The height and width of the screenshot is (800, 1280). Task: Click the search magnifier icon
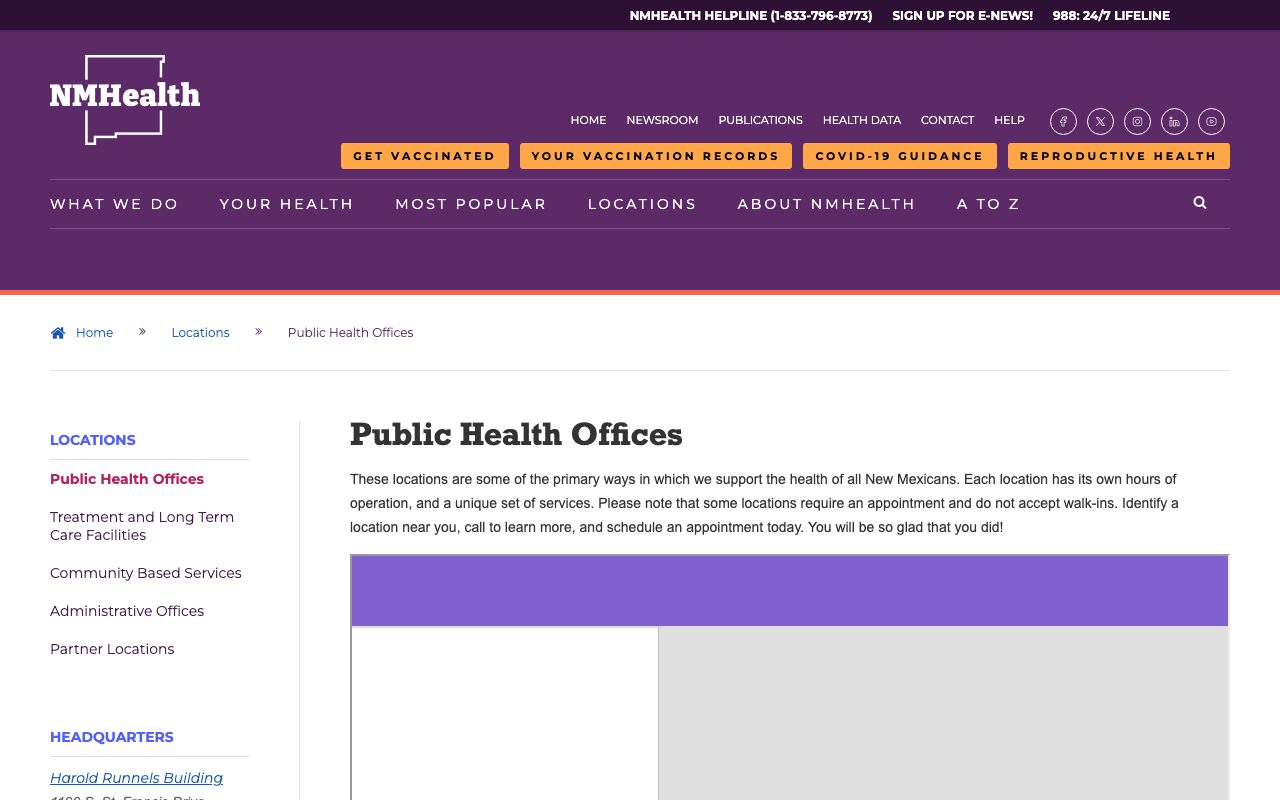(x=1199, y=202)
